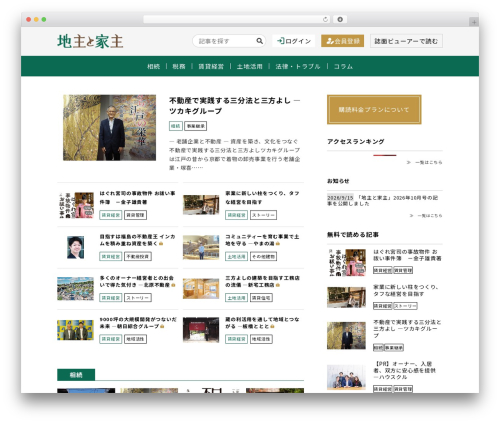Click the arrow icon before アクセスランキング 一覧はこちら
Screen dimensions: 500x423
point(409,162)
